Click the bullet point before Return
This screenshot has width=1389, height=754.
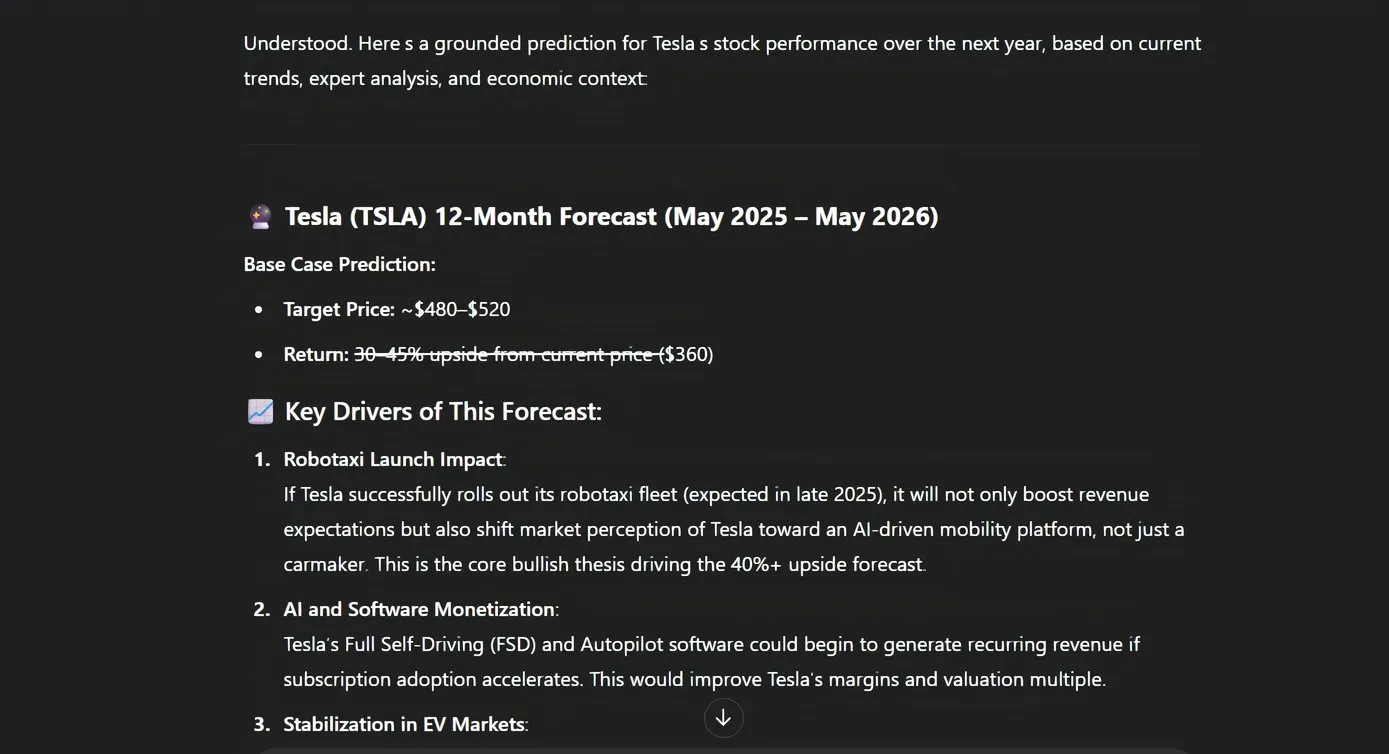coord(259,356)
